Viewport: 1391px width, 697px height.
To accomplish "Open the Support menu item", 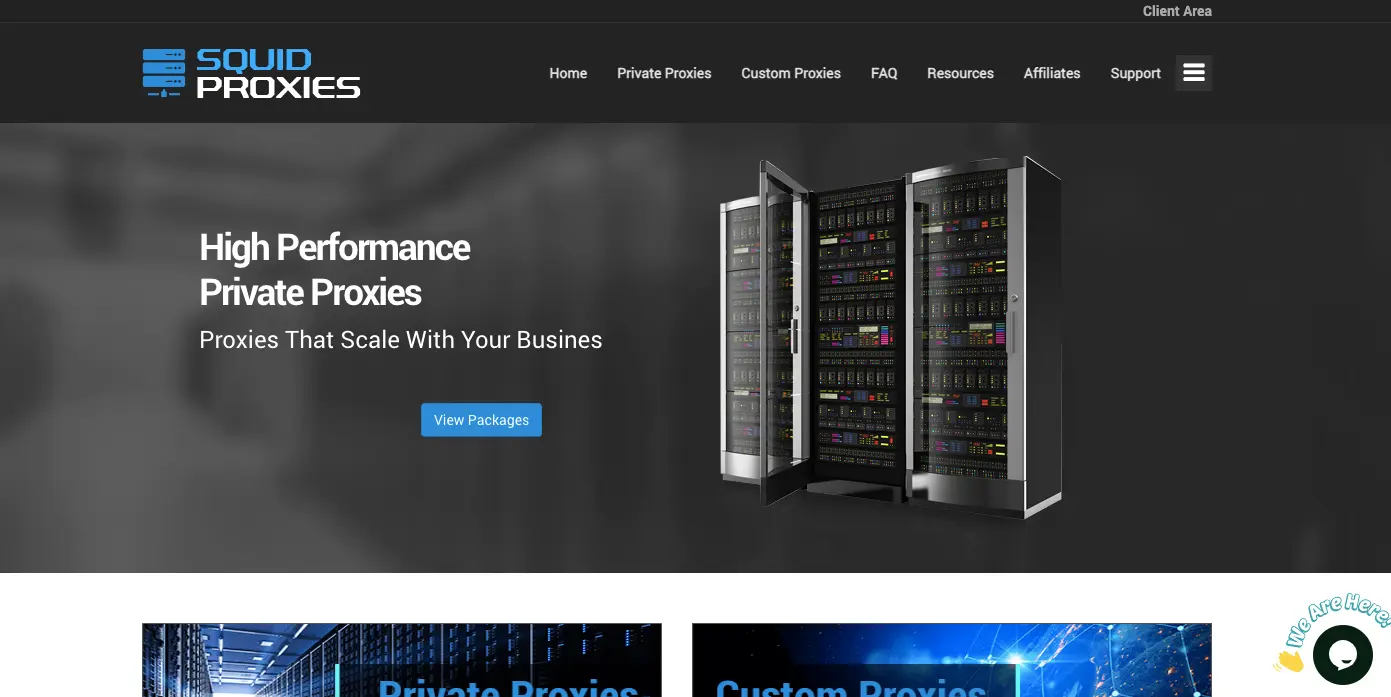I will [x=1135, y=73].
